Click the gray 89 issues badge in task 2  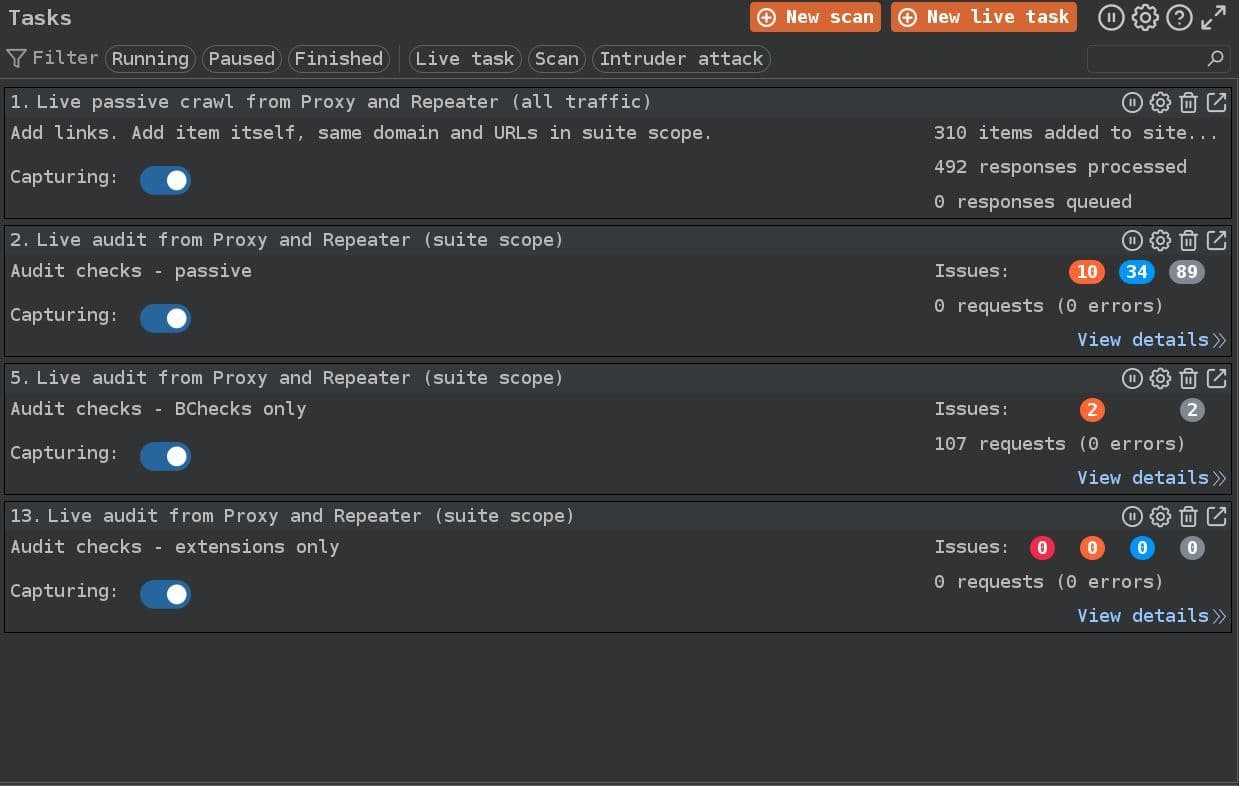coord(1187,272)
